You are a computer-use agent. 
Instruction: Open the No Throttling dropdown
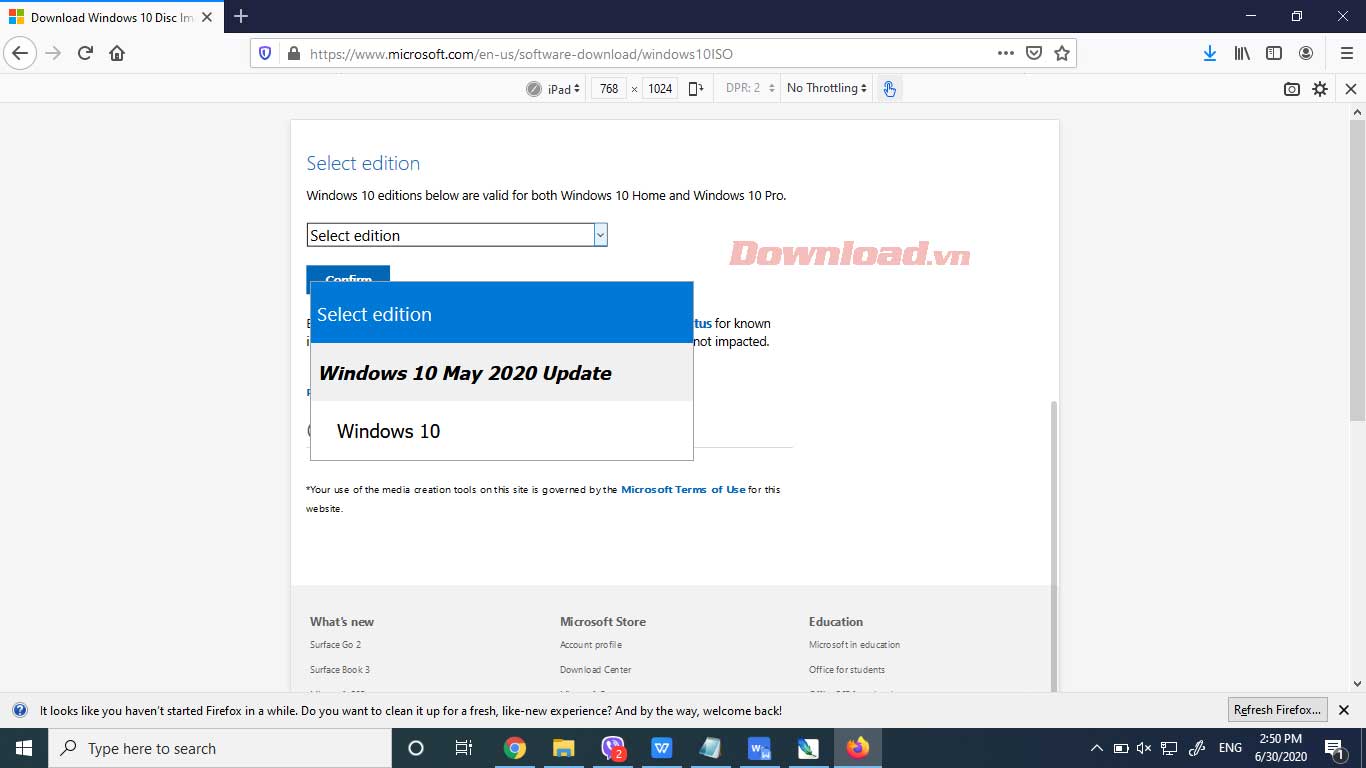827,88
